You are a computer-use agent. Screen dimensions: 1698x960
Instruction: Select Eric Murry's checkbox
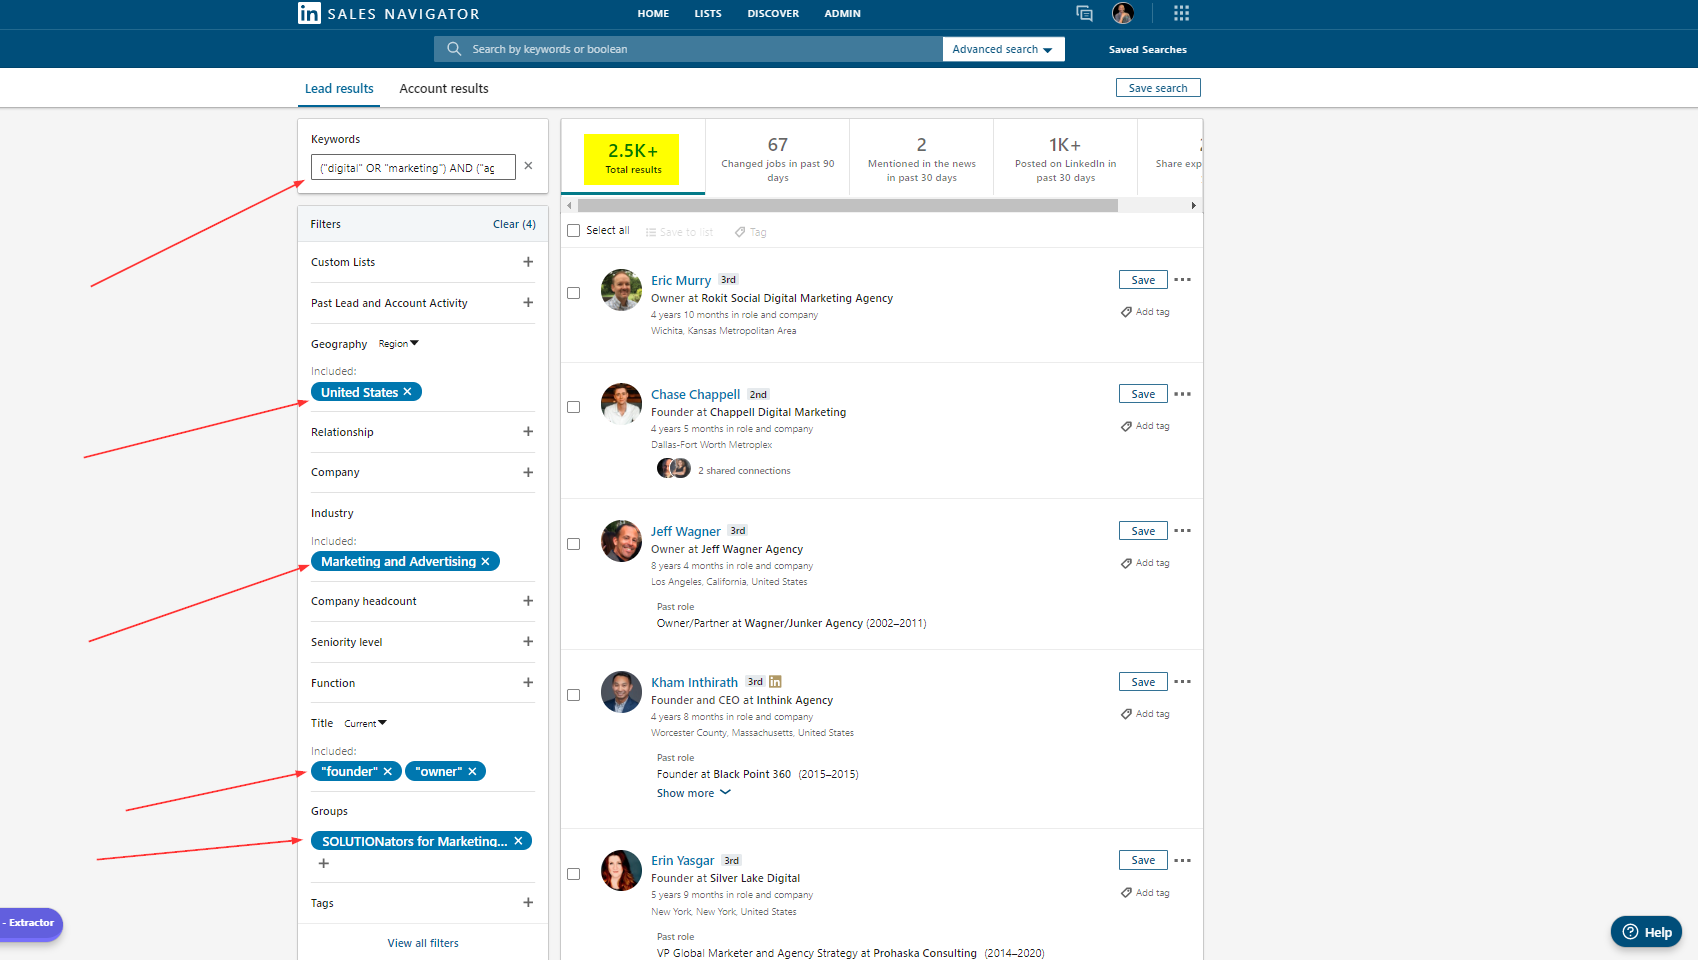[x=574, y=293]
